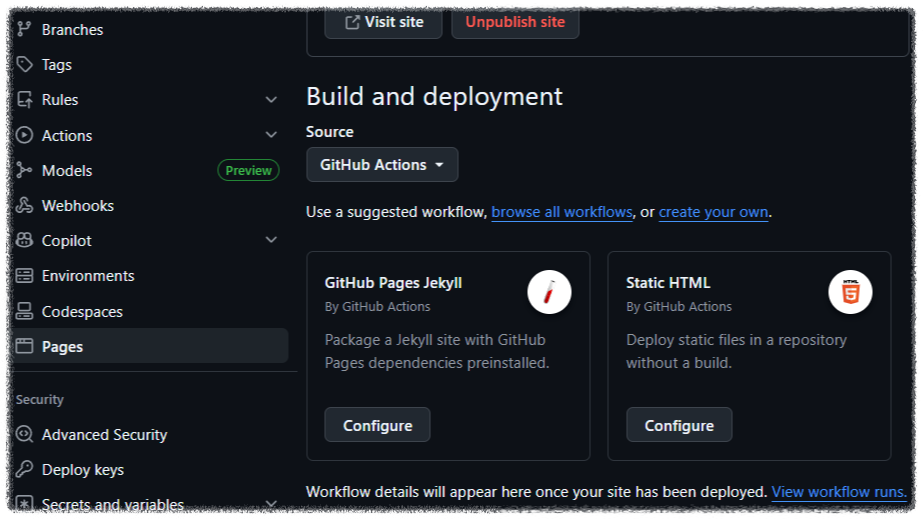Click the Copilot icon in sidebar

pyautogui.click(x=24, y=240)
